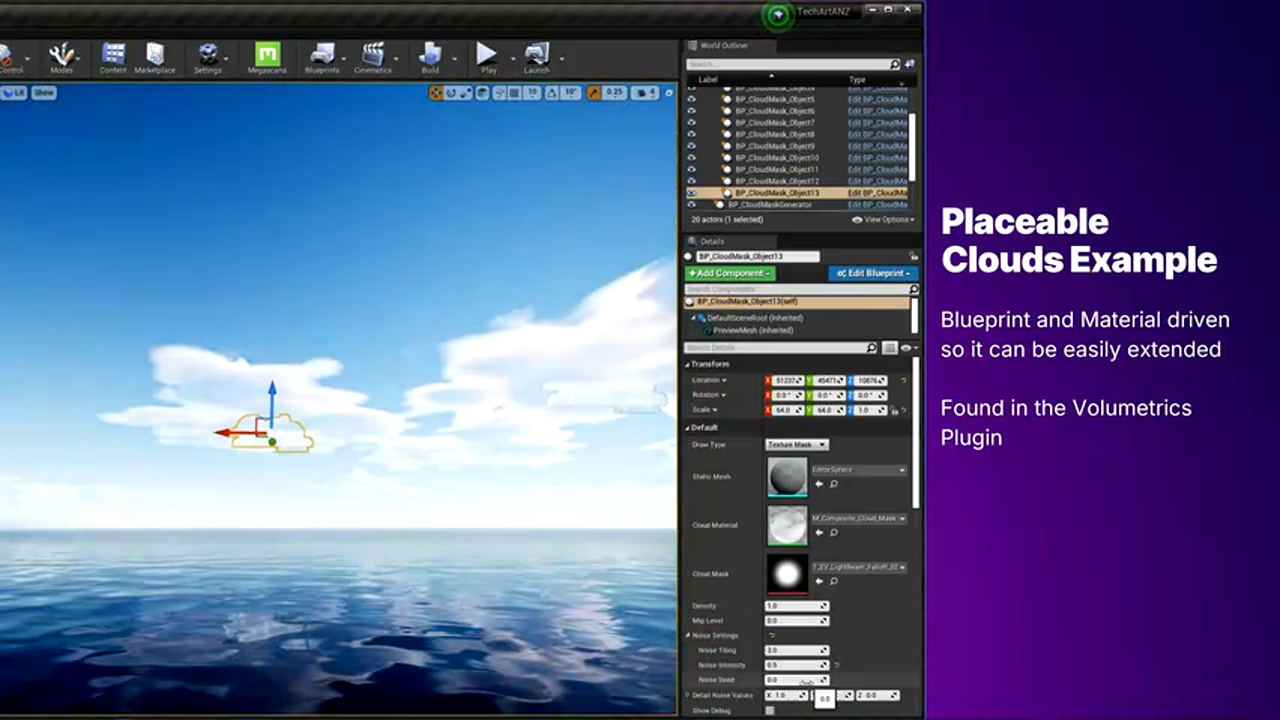
Task: Expand the Detail Noise Values section
Action: pyautogui.click(x=688, y=695)
